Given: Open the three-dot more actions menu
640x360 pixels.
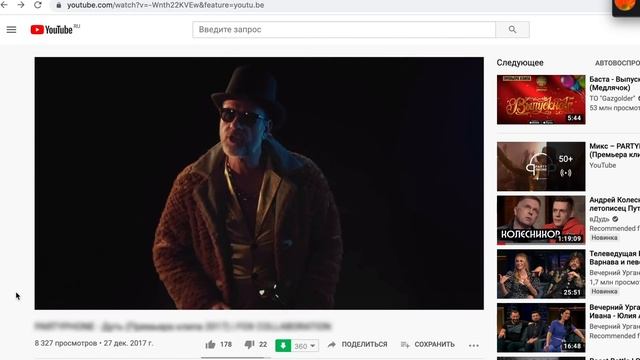Looking at the screenshot, I should [473, 345].
